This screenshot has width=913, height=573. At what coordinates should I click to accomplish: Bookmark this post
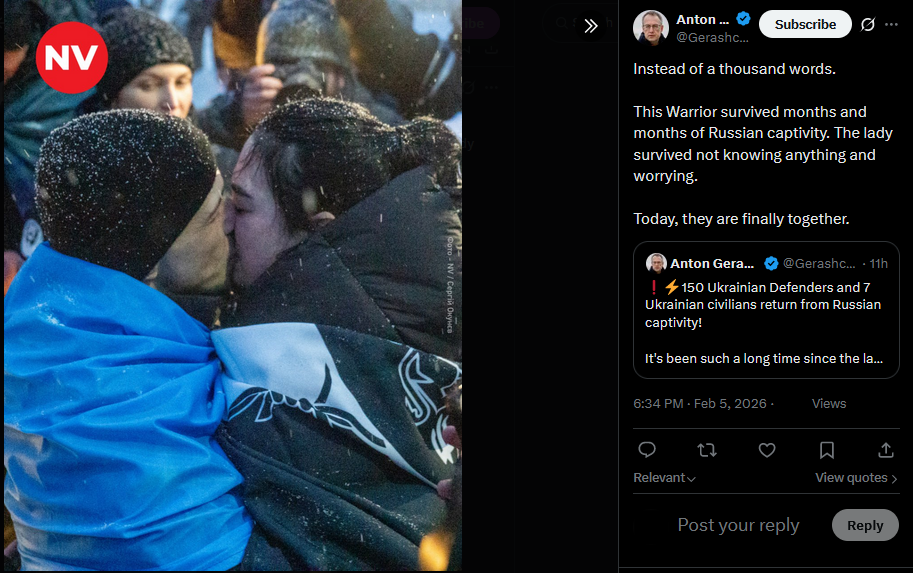pyautogui.click(x=827, y=450)
